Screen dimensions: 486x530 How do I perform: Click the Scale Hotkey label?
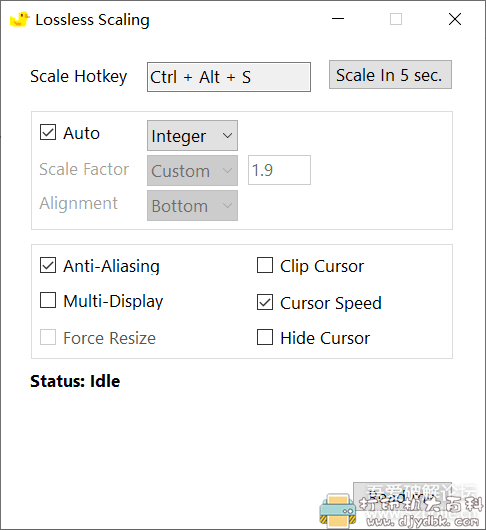click(79, 76)
